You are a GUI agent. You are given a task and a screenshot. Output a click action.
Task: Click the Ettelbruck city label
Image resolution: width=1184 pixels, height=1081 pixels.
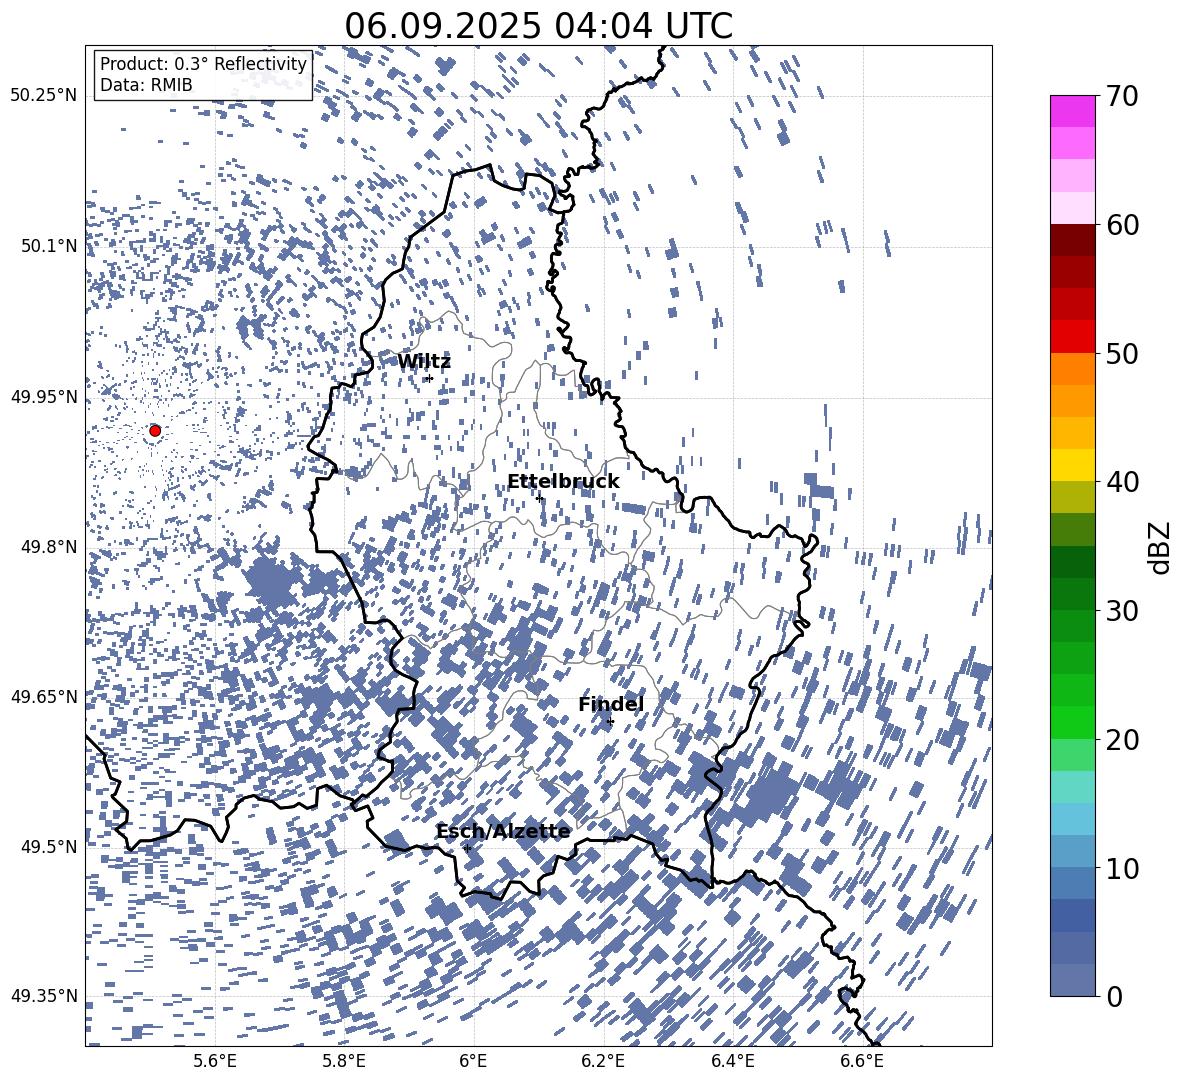click(x=563, y=482)
